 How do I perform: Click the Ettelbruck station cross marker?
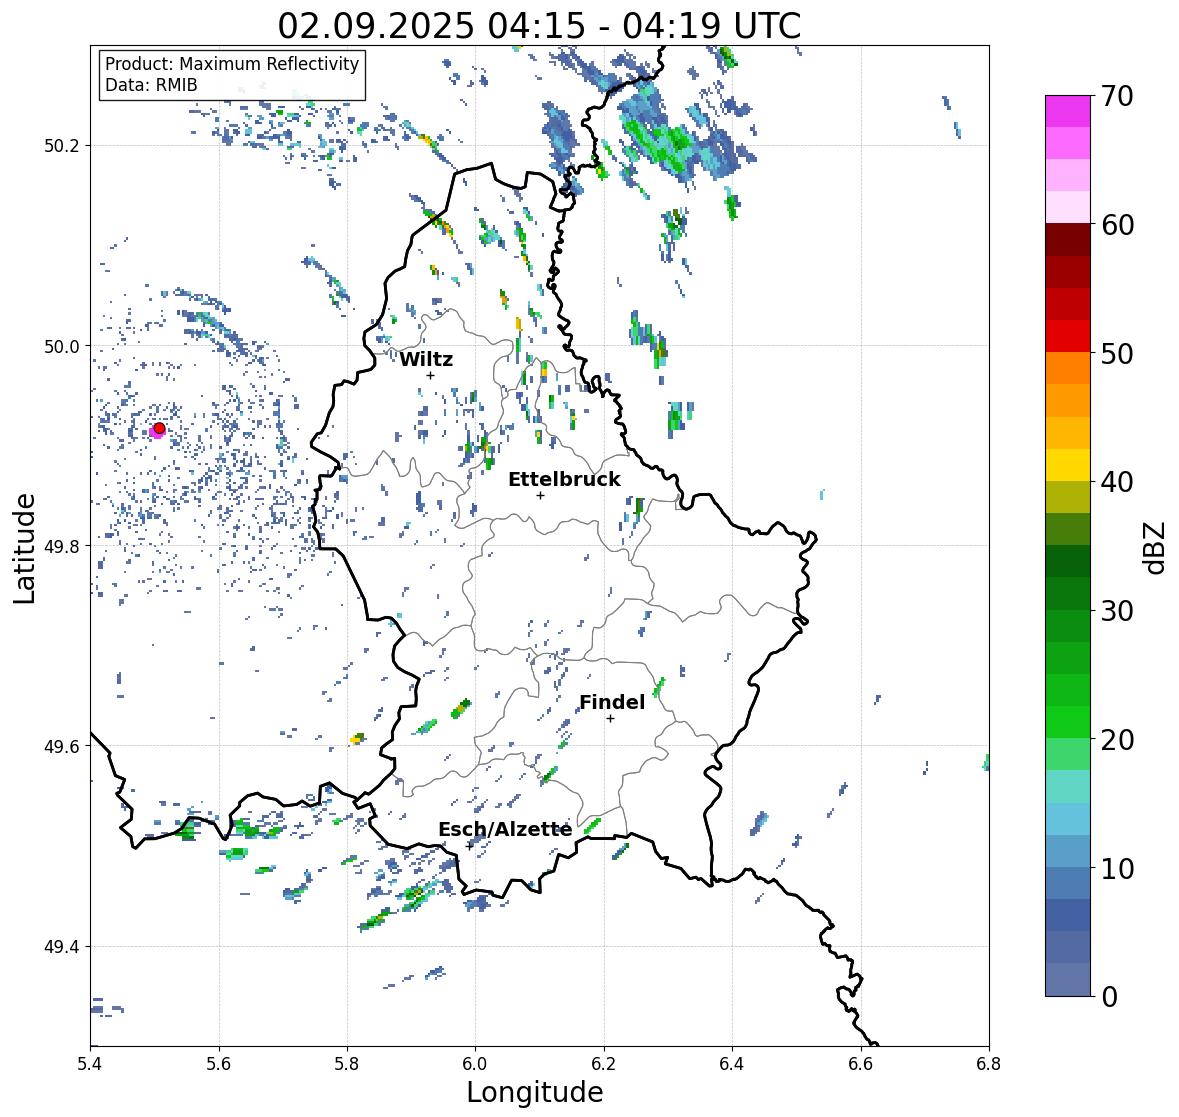click(x=540, y=495)
